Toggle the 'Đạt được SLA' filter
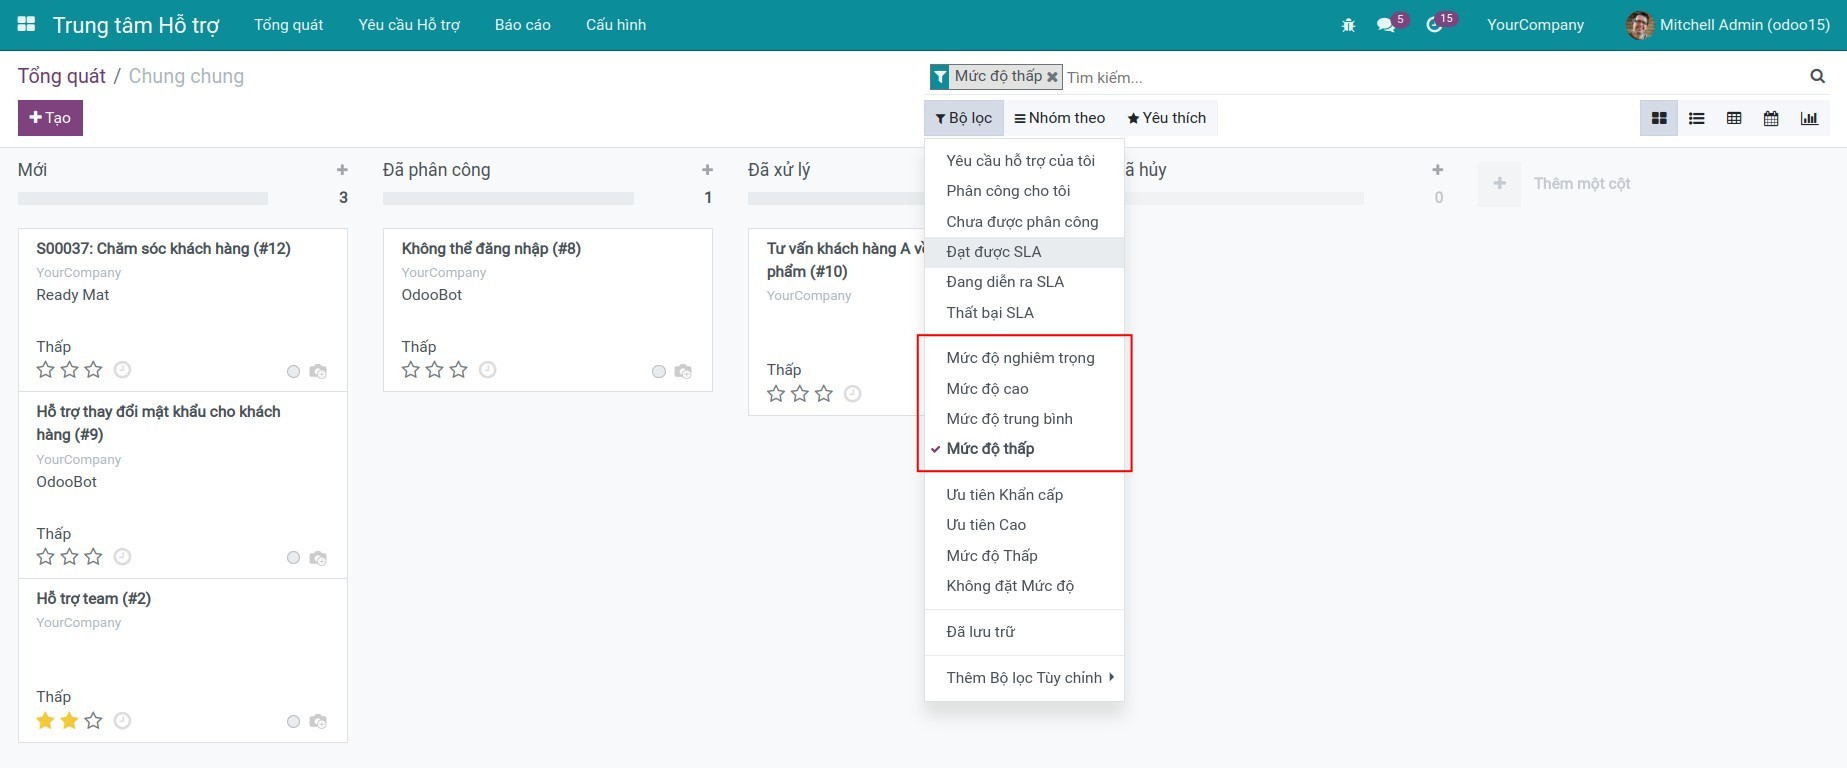This screenshot has width=1847, height=768. coord(994,252)
